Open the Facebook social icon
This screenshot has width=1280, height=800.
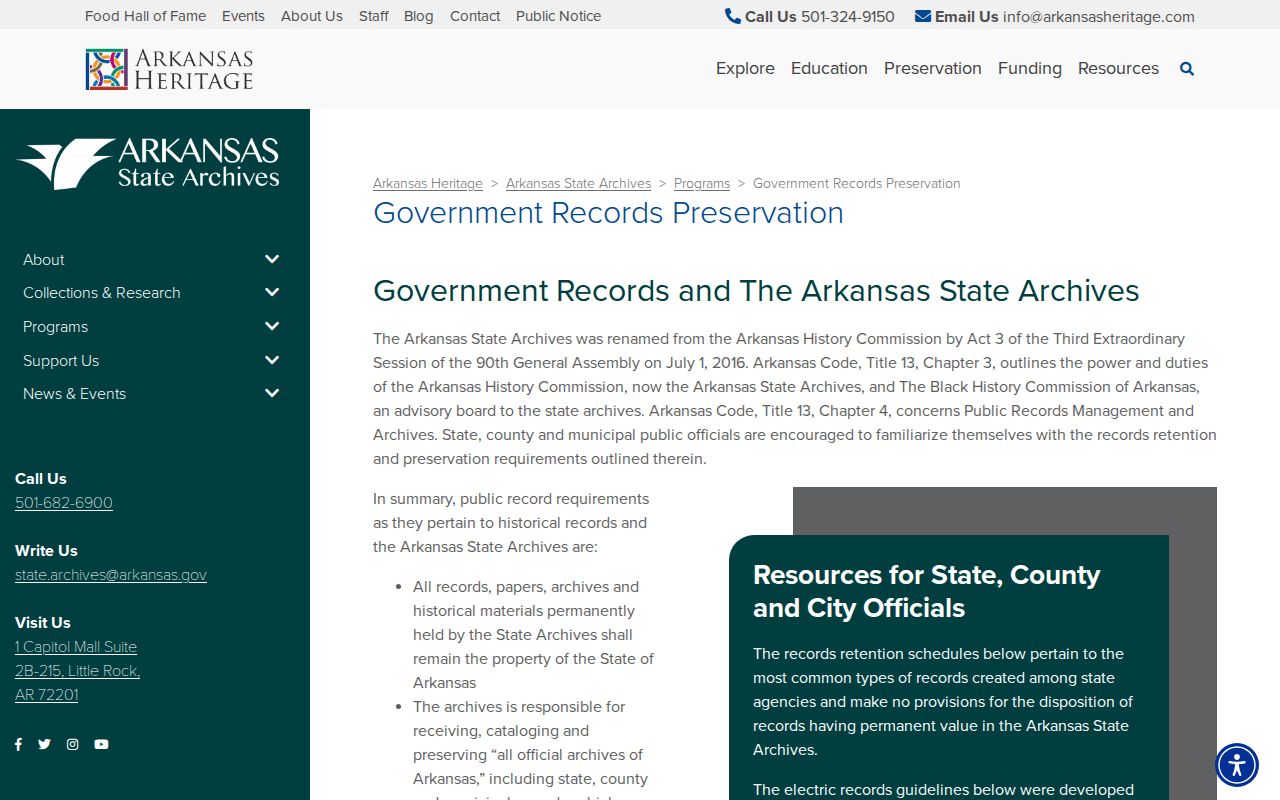coord(18,744)
